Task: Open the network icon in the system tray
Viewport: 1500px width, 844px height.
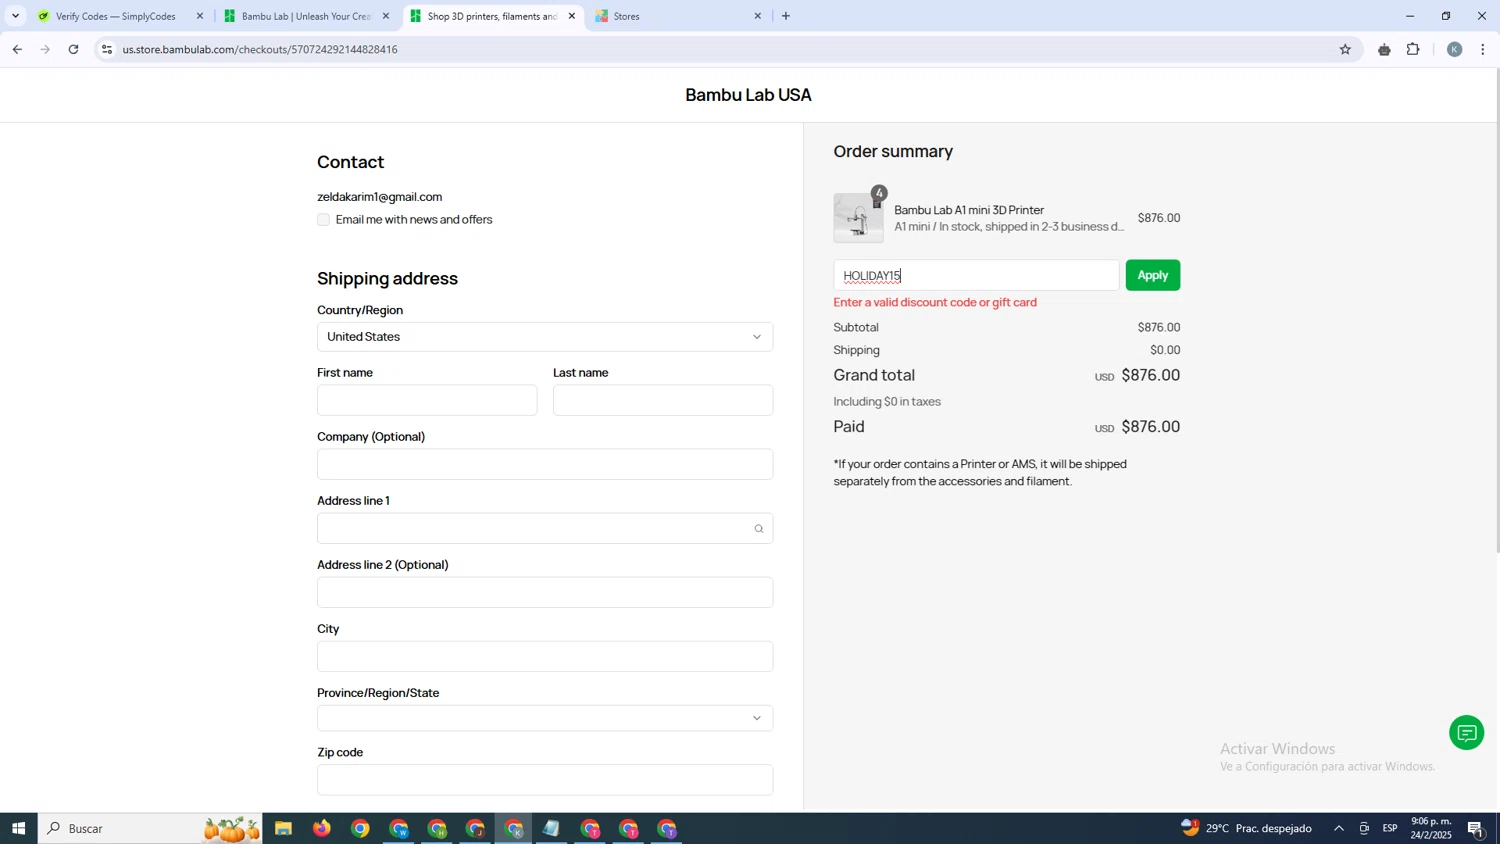Action: click(1364, 828)
